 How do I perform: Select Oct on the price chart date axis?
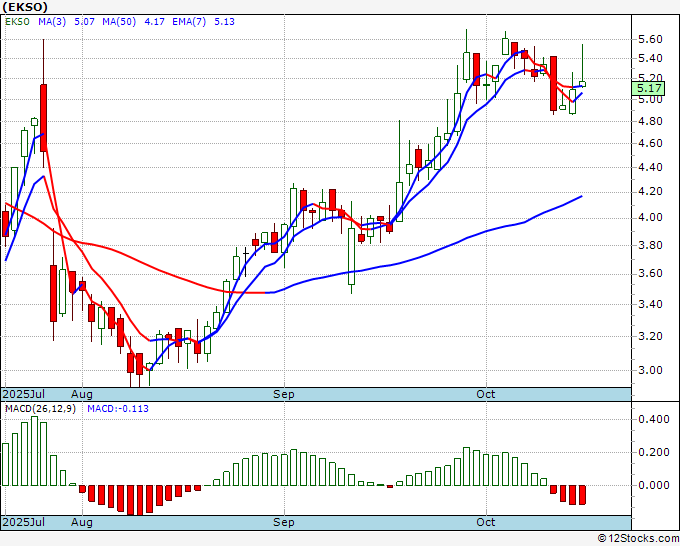tap(486, 394)
